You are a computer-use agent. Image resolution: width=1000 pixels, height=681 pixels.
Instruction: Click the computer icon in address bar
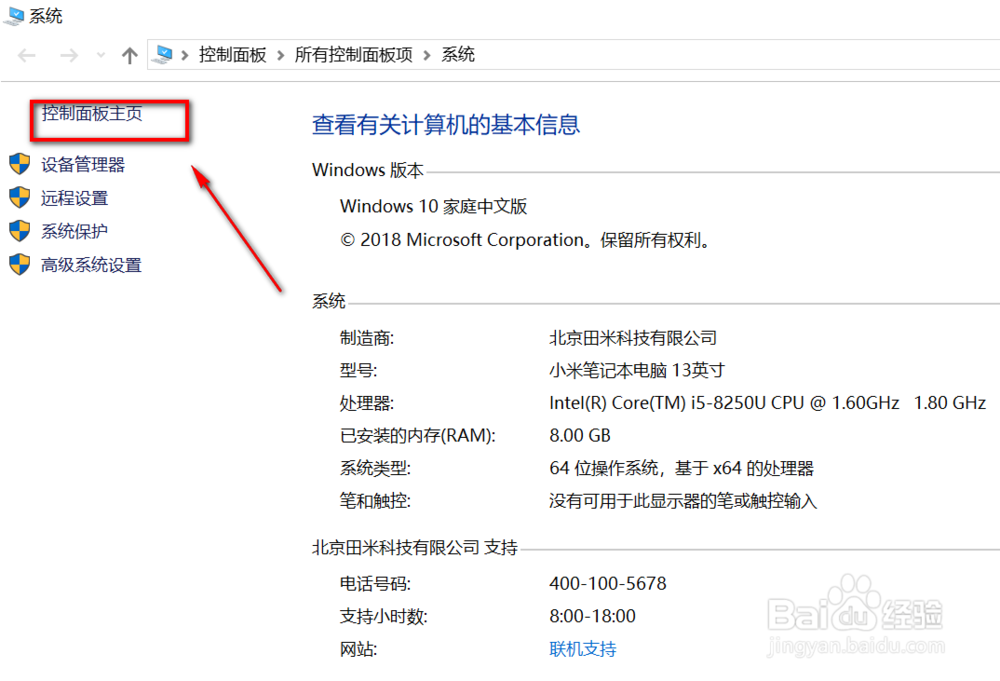(x=163, y=55)
